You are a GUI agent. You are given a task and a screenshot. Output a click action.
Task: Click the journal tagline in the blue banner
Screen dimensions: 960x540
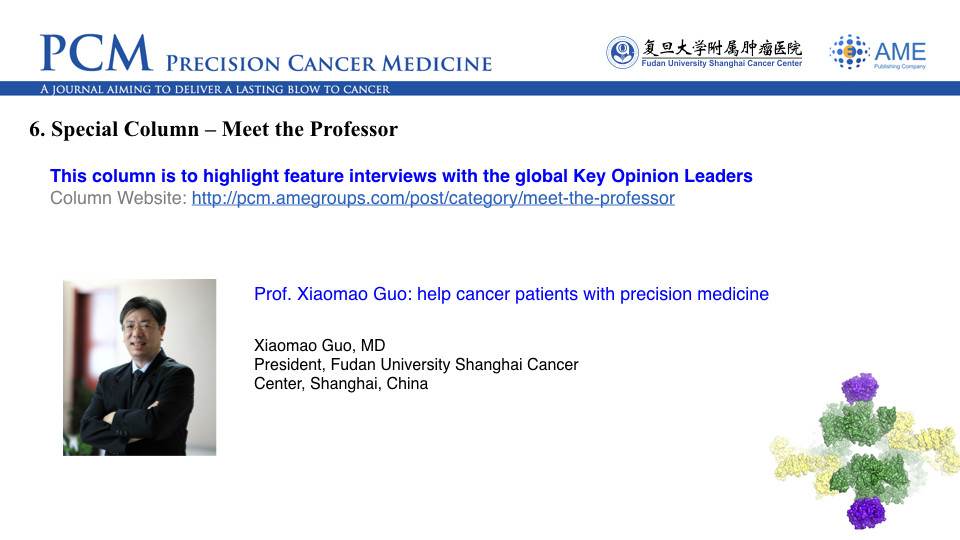[215, 89]
